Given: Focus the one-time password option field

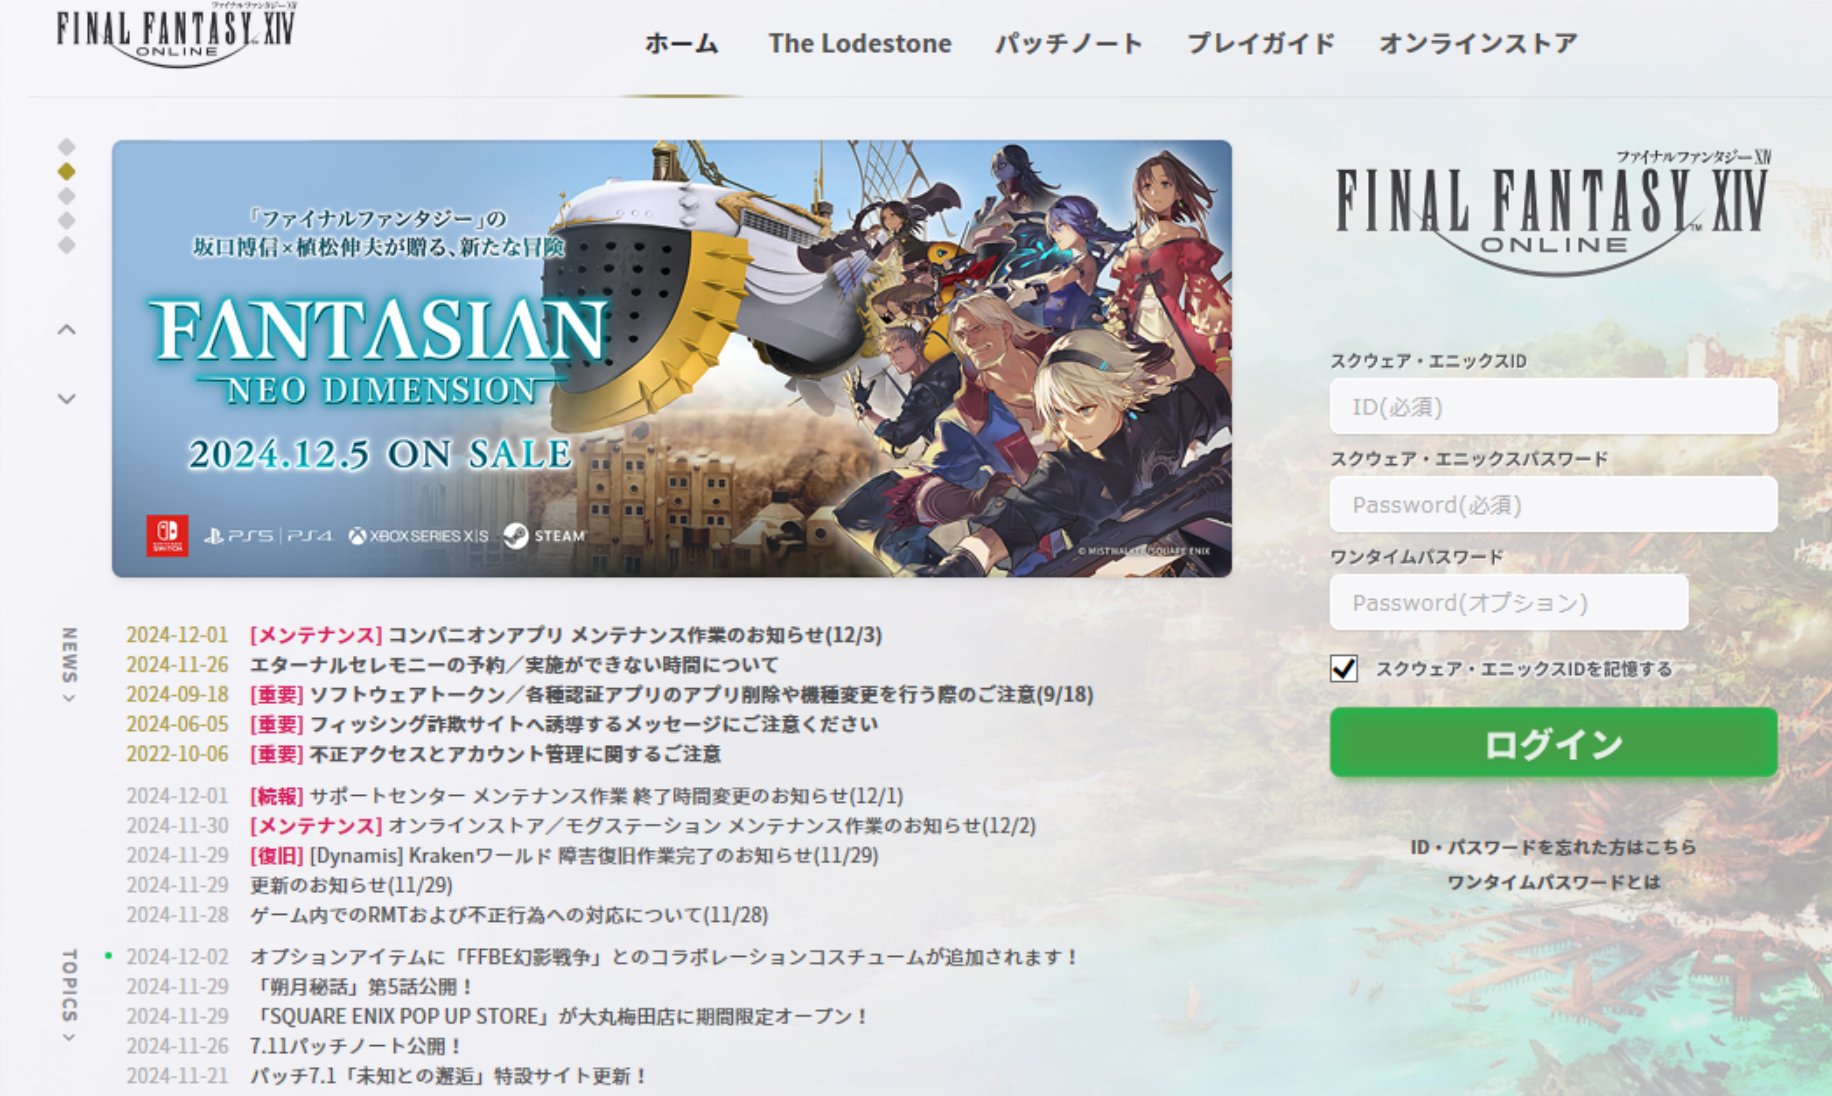Looking at the screenshot, I should click(x=1509, y=602).
